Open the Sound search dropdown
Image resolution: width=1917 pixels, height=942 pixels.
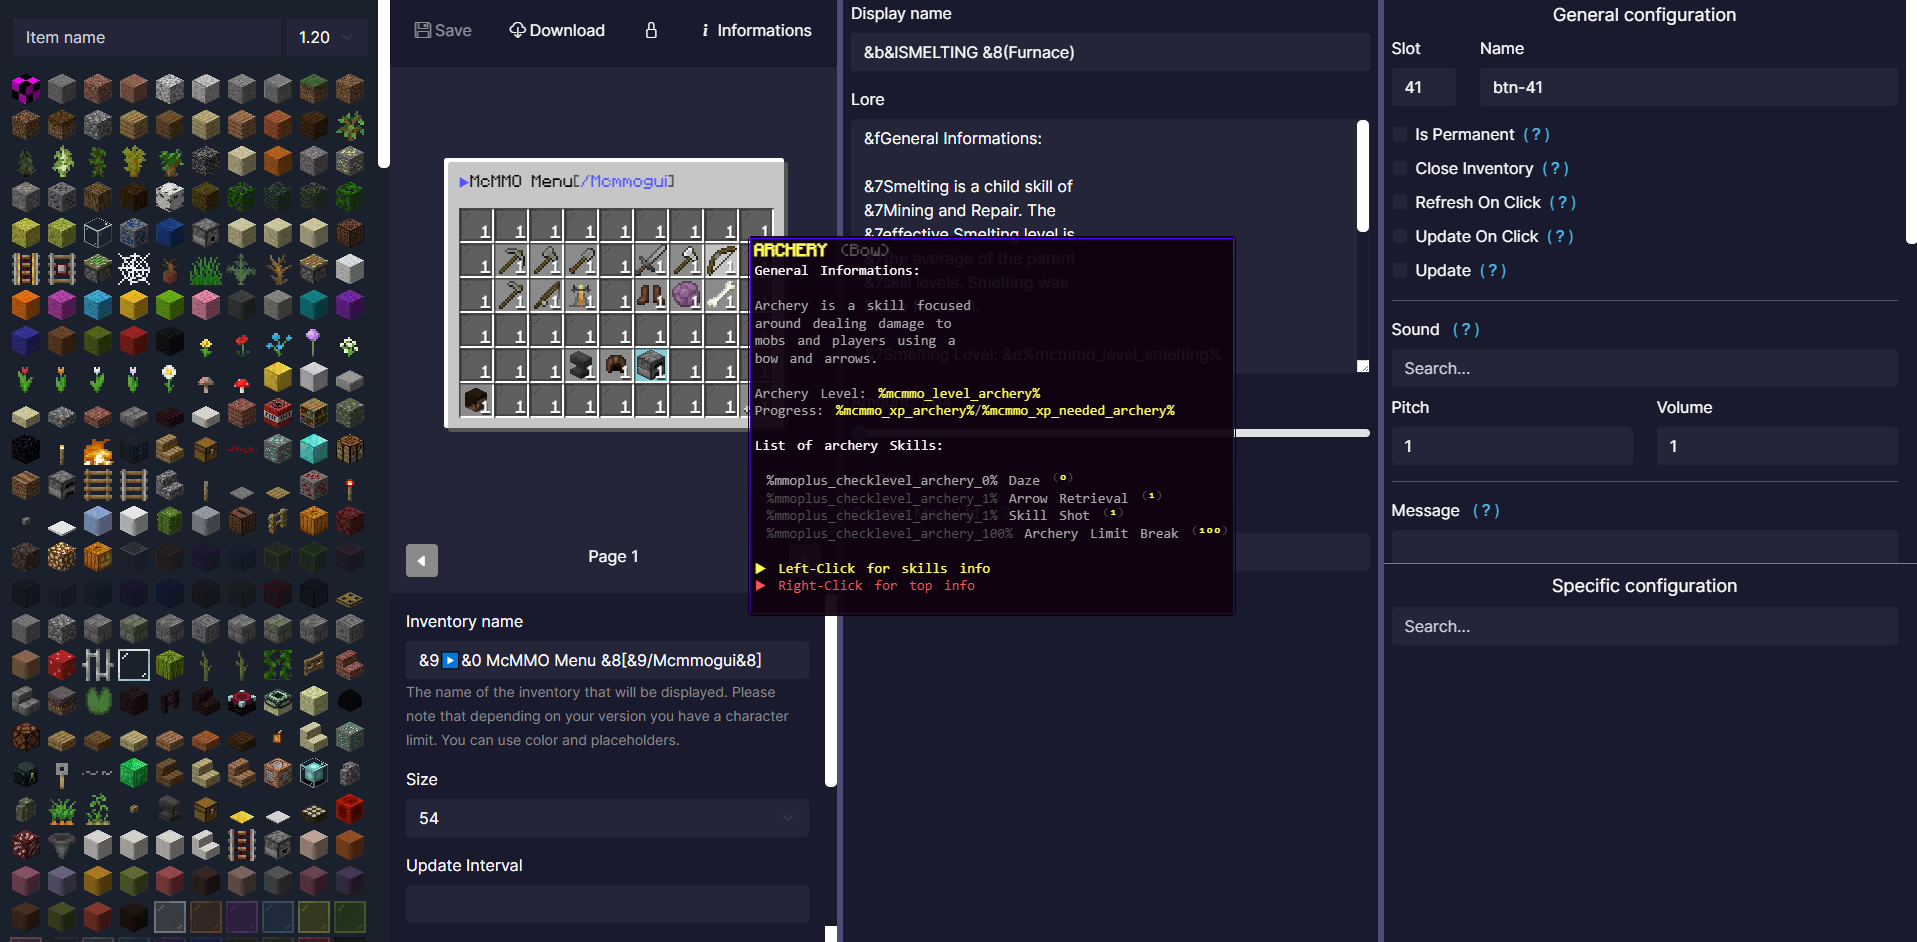pyautogui.click(x=1643, y=368)
